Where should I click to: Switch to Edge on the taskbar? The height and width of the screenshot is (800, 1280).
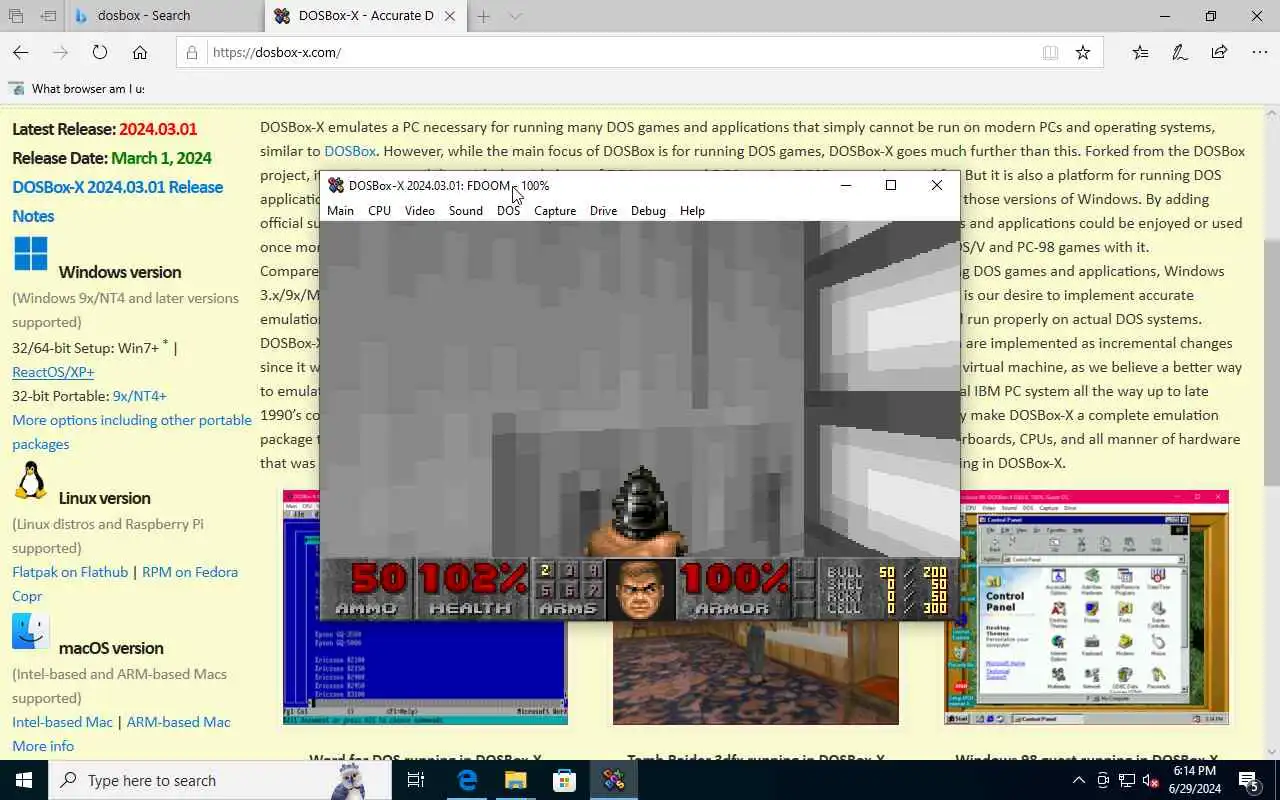click(x=467, y=780)
